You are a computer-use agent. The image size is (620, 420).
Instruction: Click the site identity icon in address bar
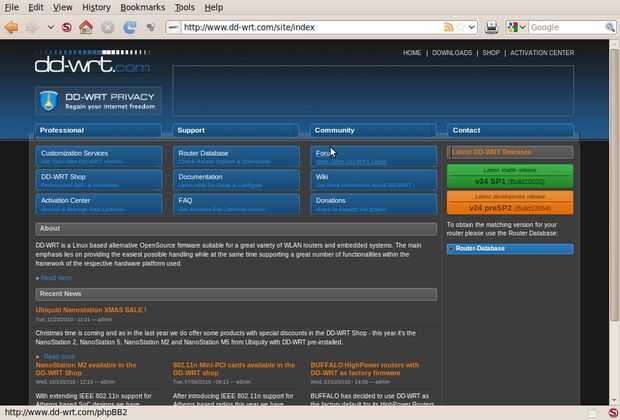coord(173,27)
